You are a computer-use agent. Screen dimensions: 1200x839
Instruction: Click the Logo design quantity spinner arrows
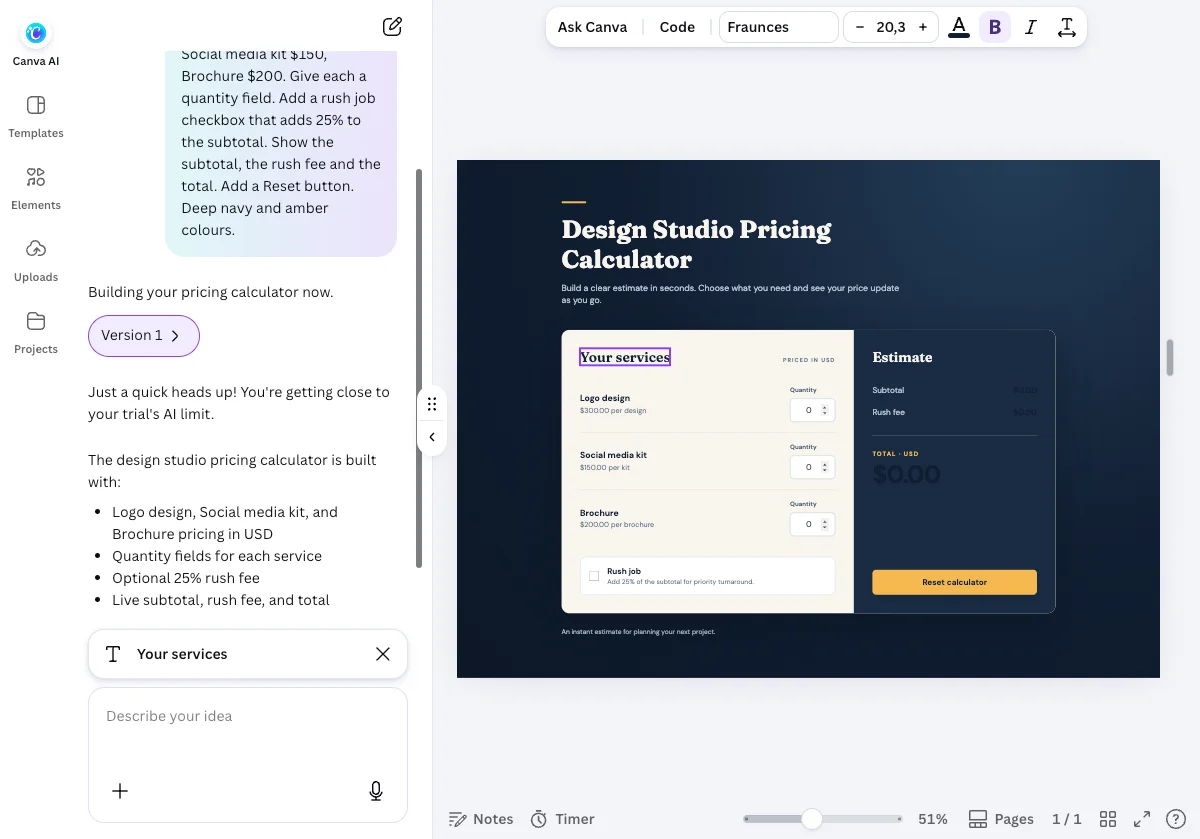pyautogui.click(x=825, y=410)
